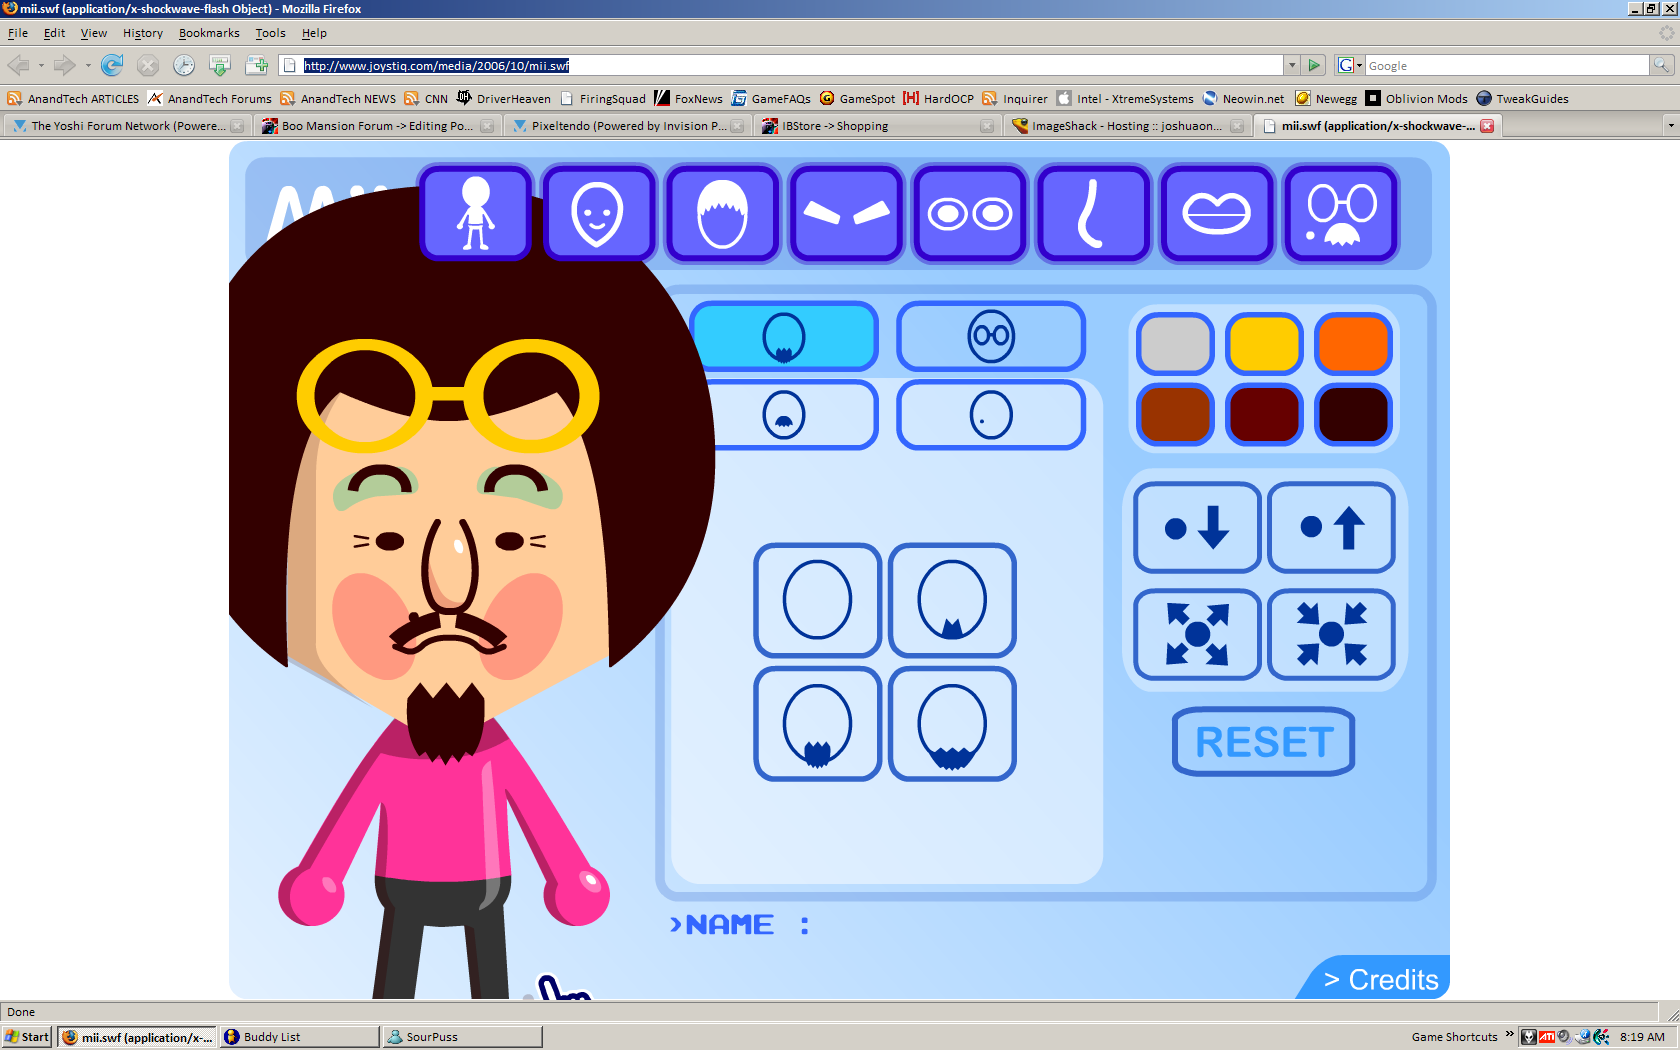
Task: Open the File menu
Action: point(18,33)
